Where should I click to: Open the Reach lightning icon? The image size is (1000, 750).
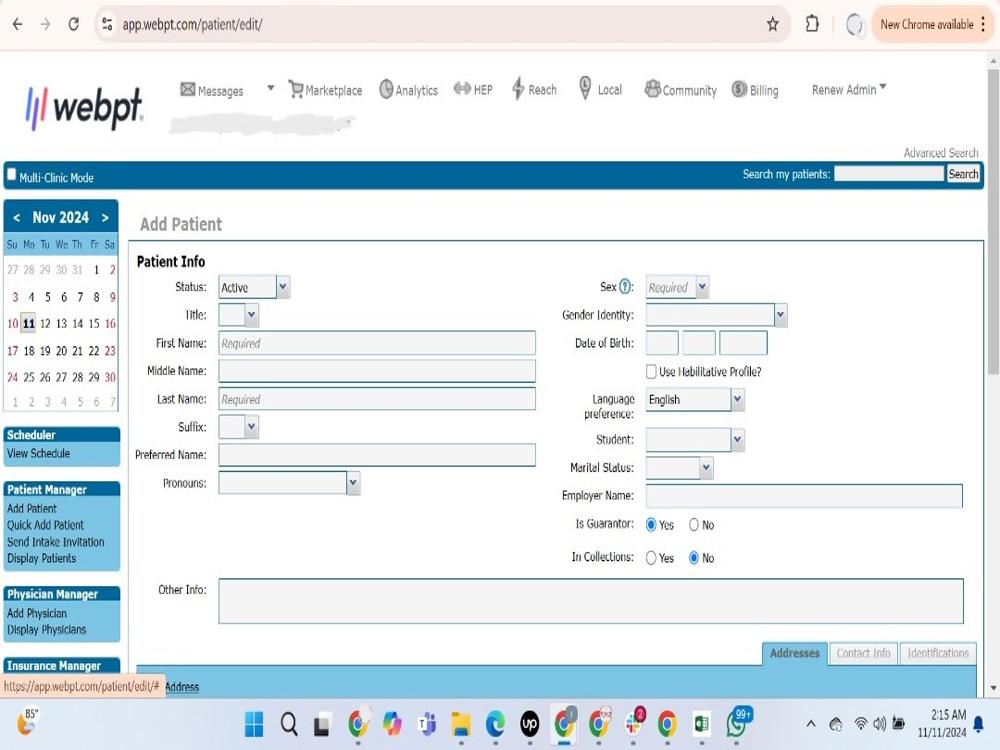pos(518,89)
